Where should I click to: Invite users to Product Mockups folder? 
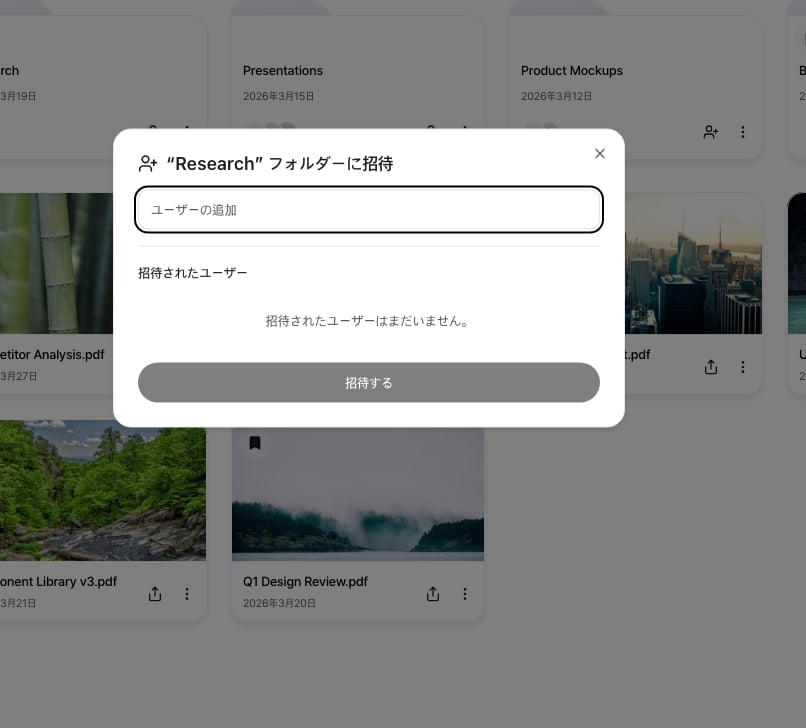tap(710, 132)
